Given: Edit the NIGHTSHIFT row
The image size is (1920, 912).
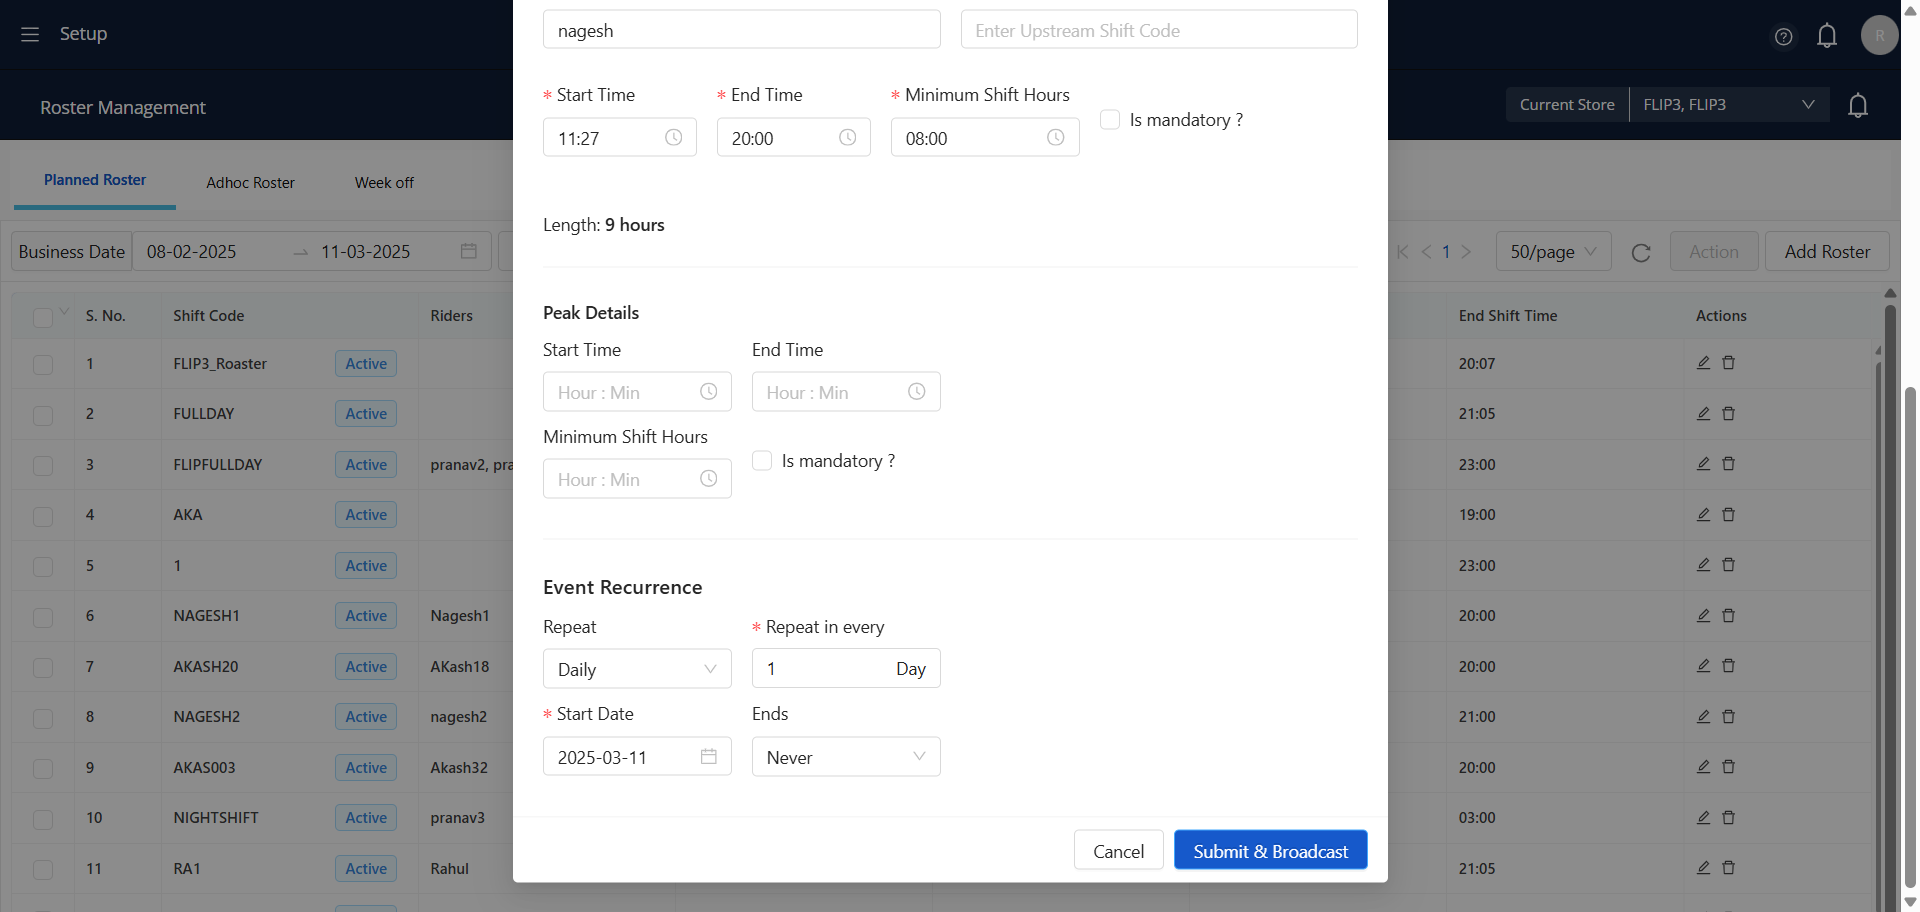Looking at the screenshot, I should point(1703,817).
